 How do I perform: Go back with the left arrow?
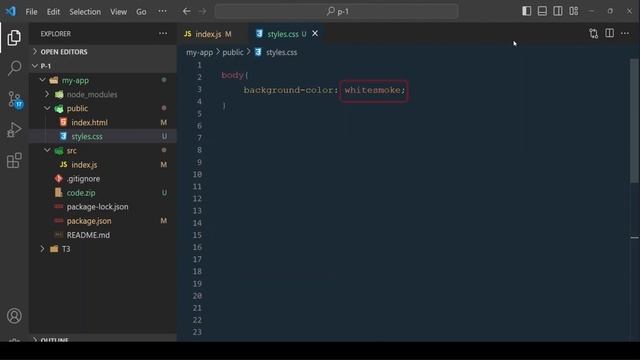point(187,11)
